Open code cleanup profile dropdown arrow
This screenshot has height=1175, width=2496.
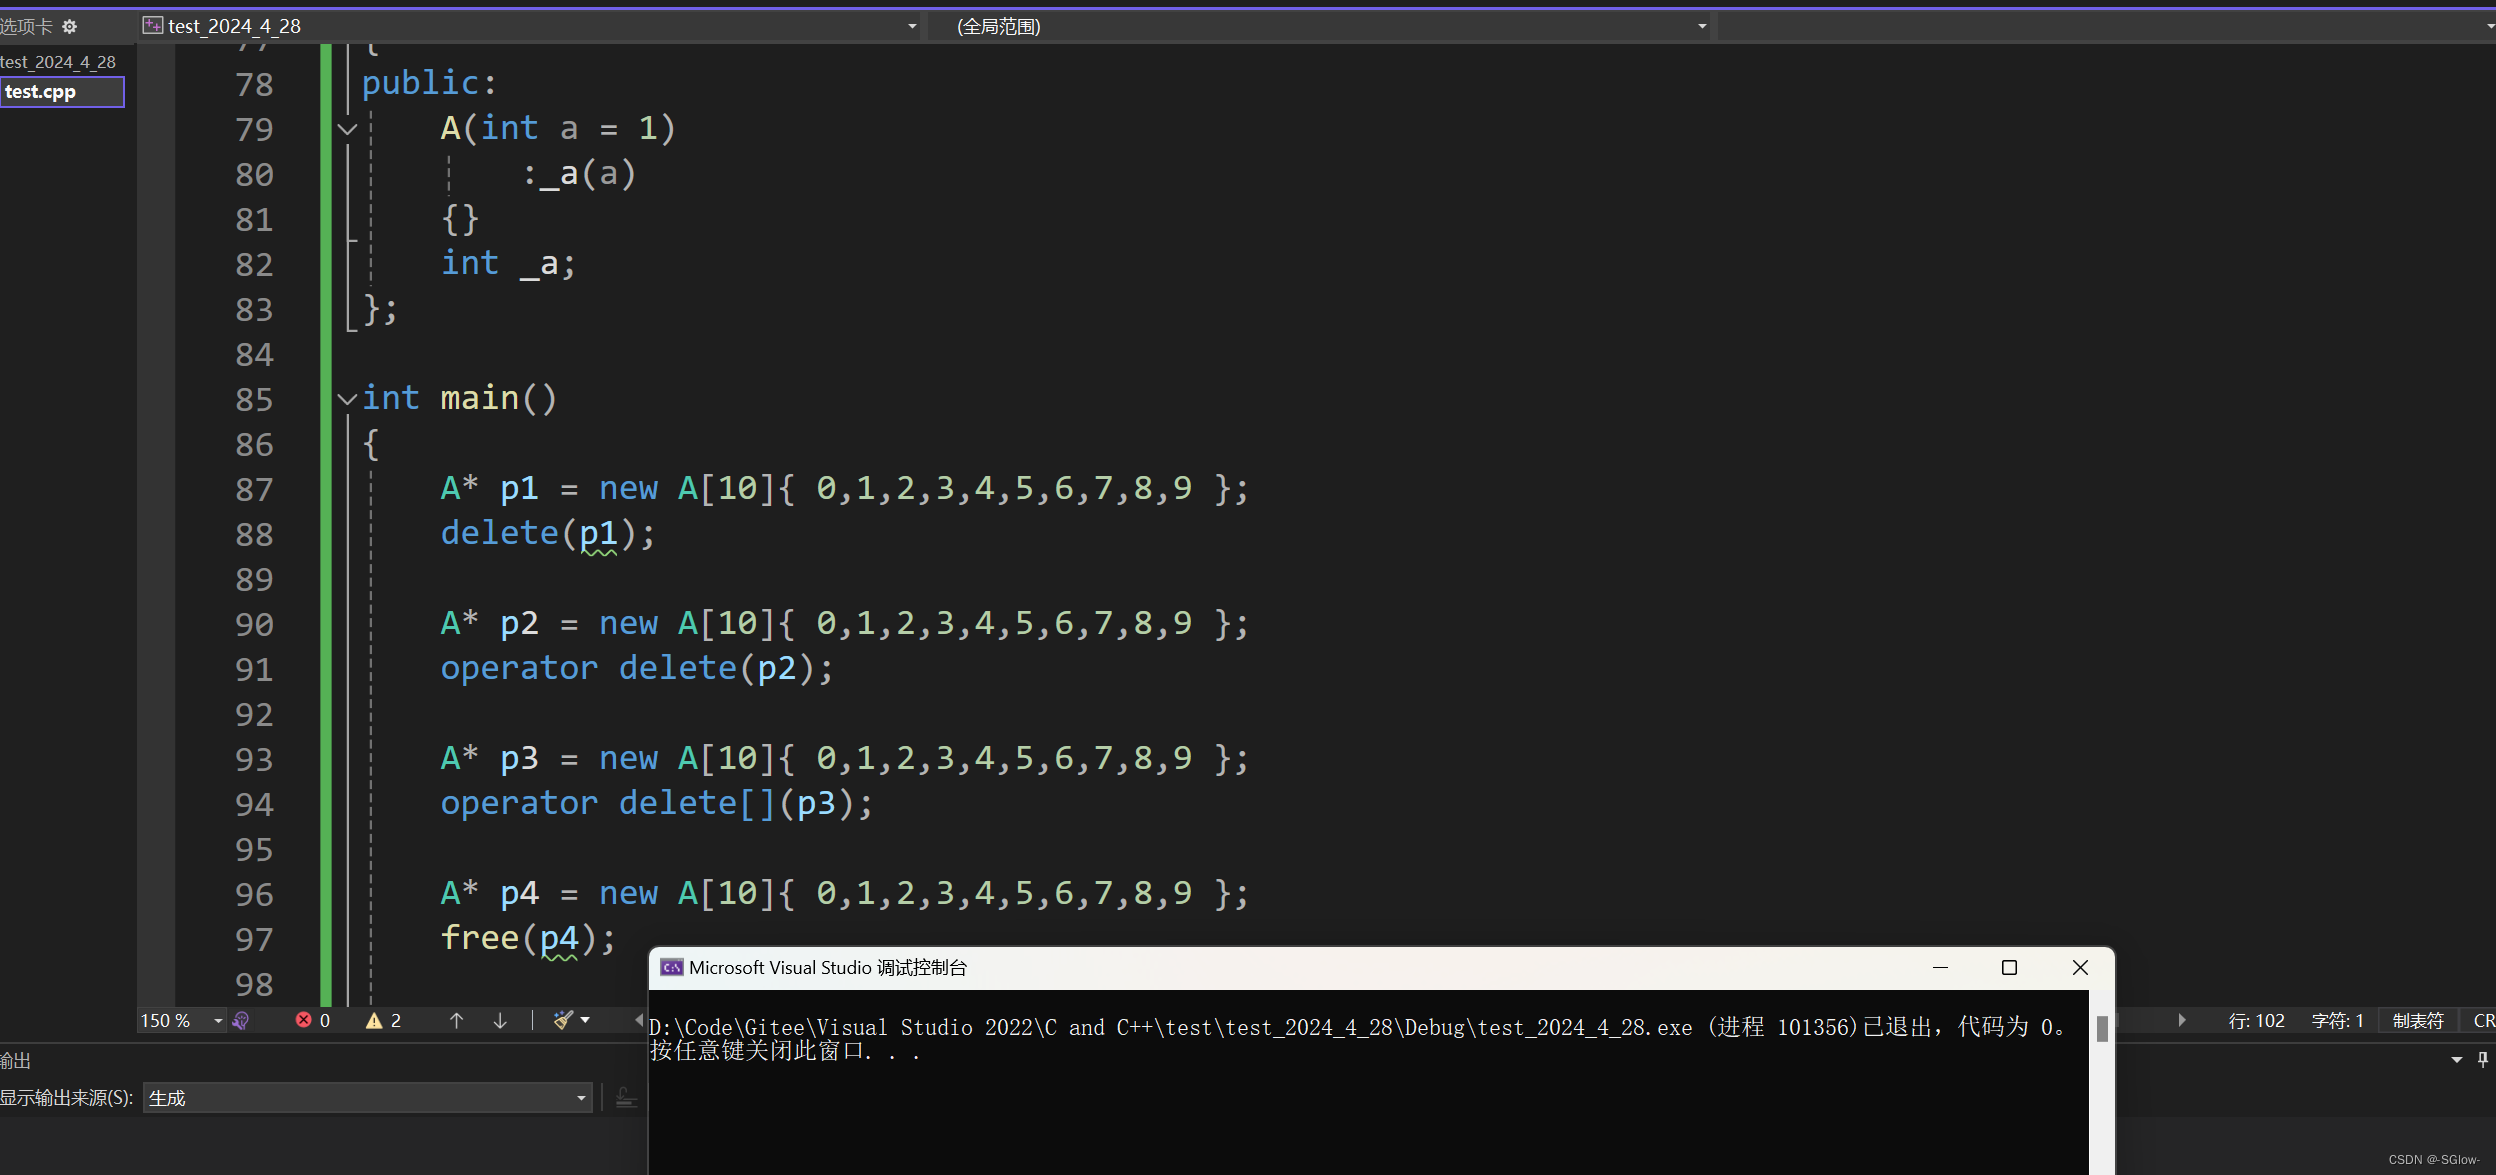586,1020
